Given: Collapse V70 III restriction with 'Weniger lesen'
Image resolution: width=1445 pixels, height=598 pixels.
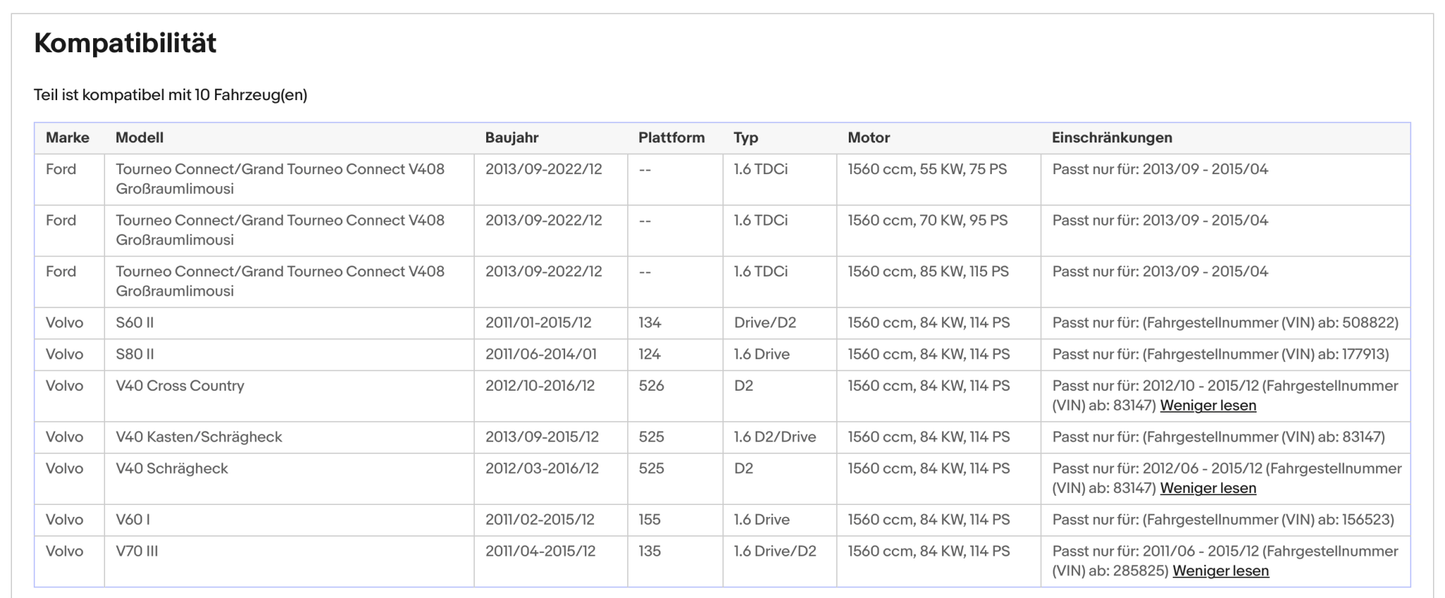Looking at the screenshot, I should (x=1220, y=572).
